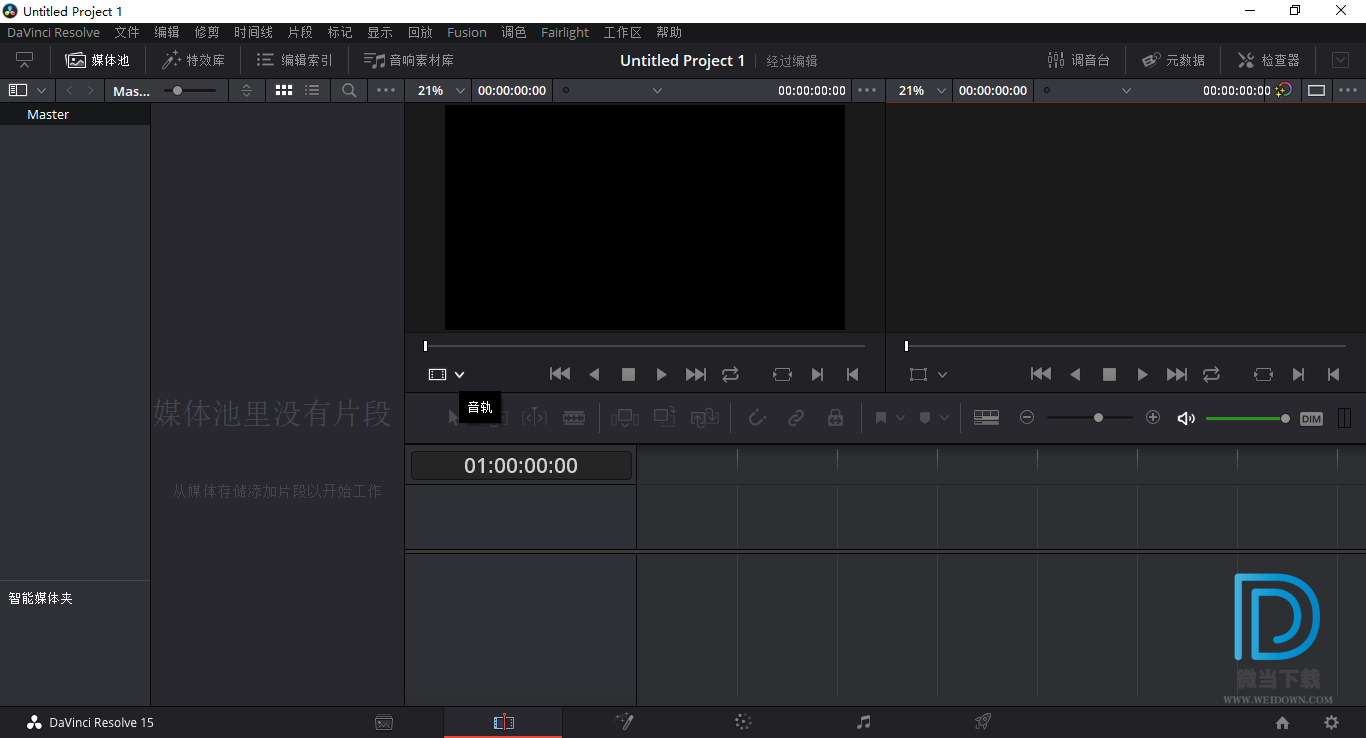
Task: Open the Fusion page wand icon
Action: (x=624, y=722)
